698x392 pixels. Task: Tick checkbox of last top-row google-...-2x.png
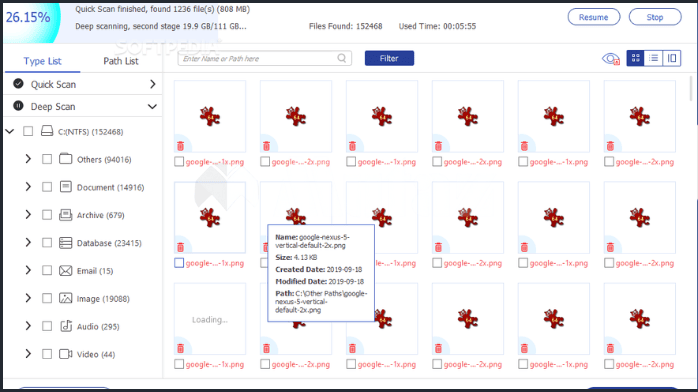coord(609,162)
